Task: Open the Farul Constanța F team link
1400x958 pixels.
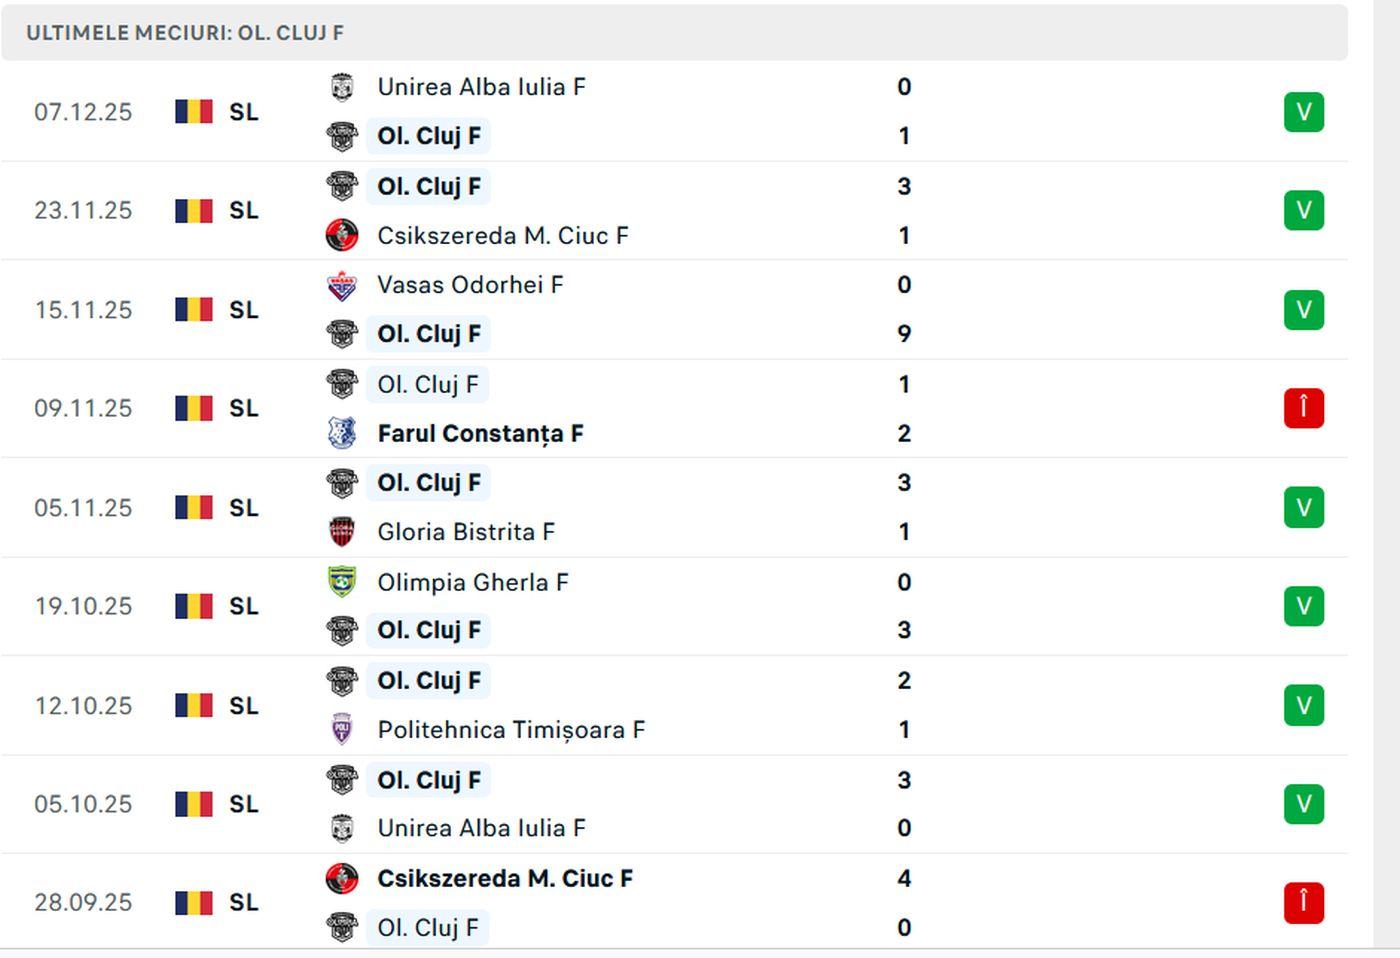Action: click(x=480, y=433)
